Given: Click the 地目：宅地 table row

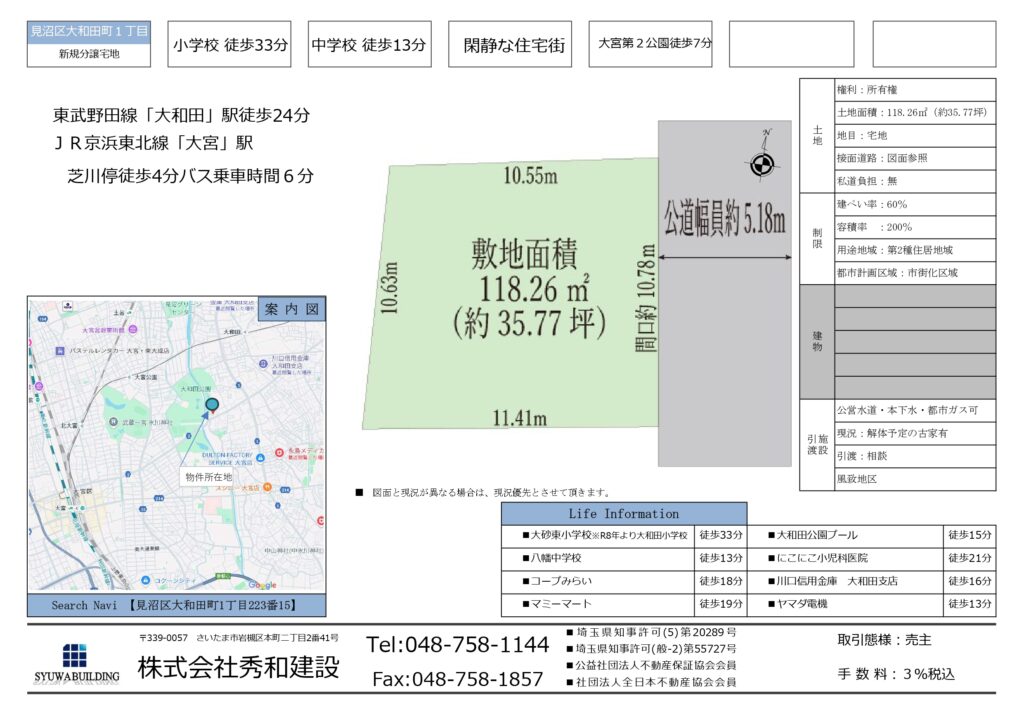Looking at the screenshot, I should 915,136.
